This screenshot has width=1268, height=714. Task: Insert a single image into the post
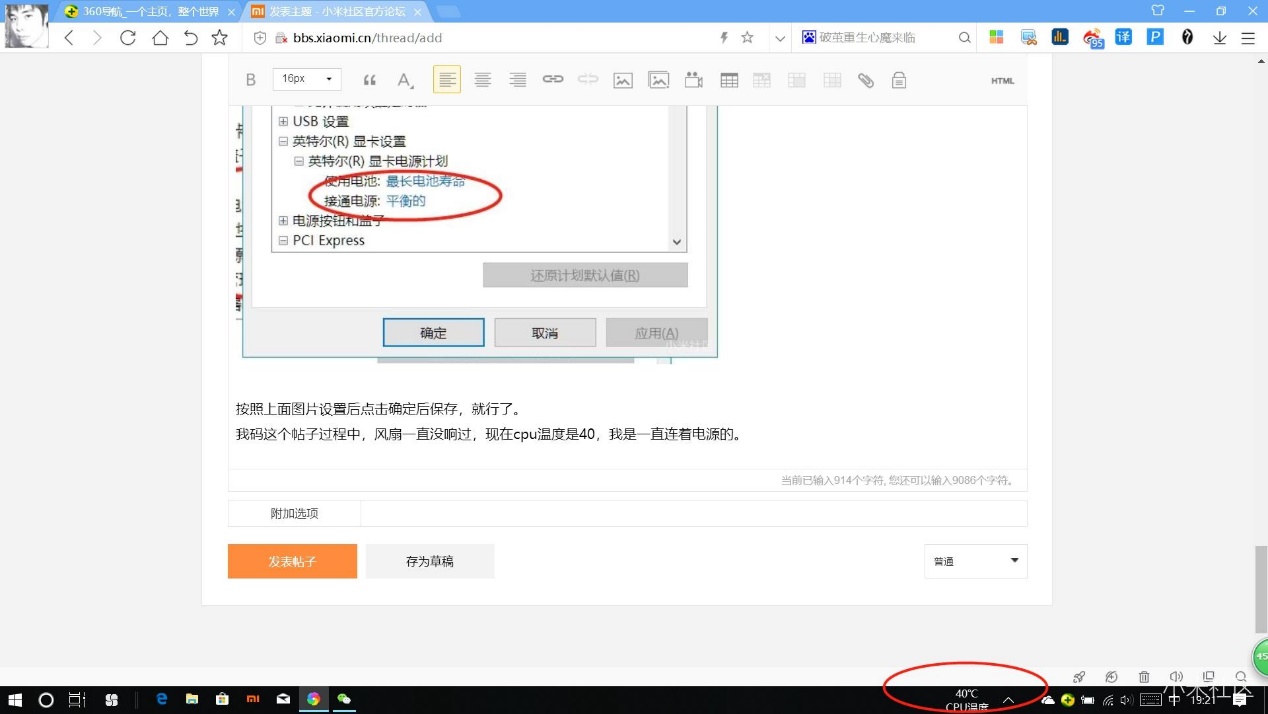click(x=623, y=80)
